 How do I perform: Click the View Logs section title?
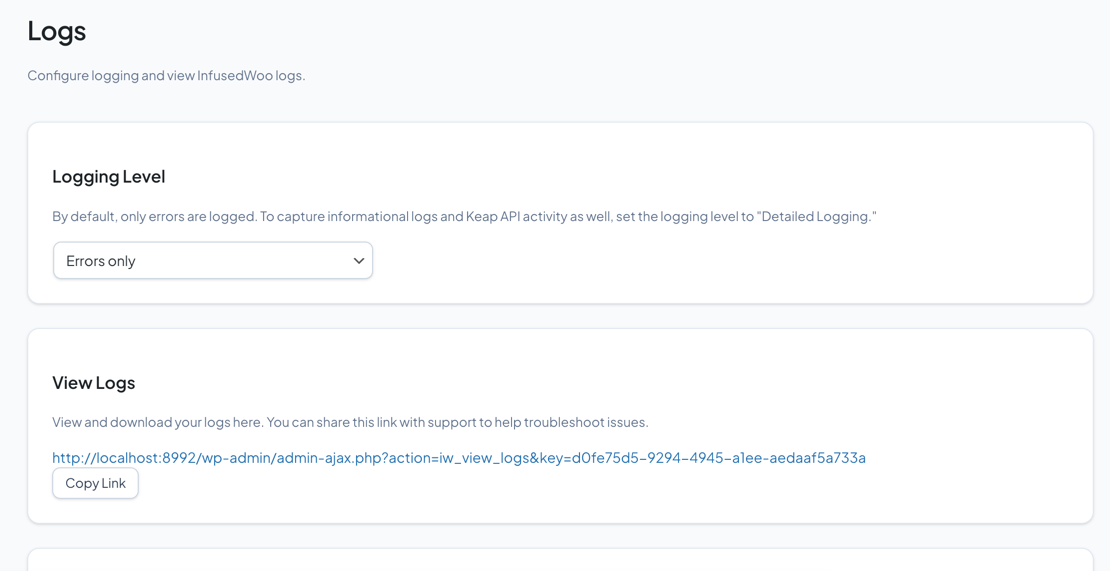pos(93,383)
